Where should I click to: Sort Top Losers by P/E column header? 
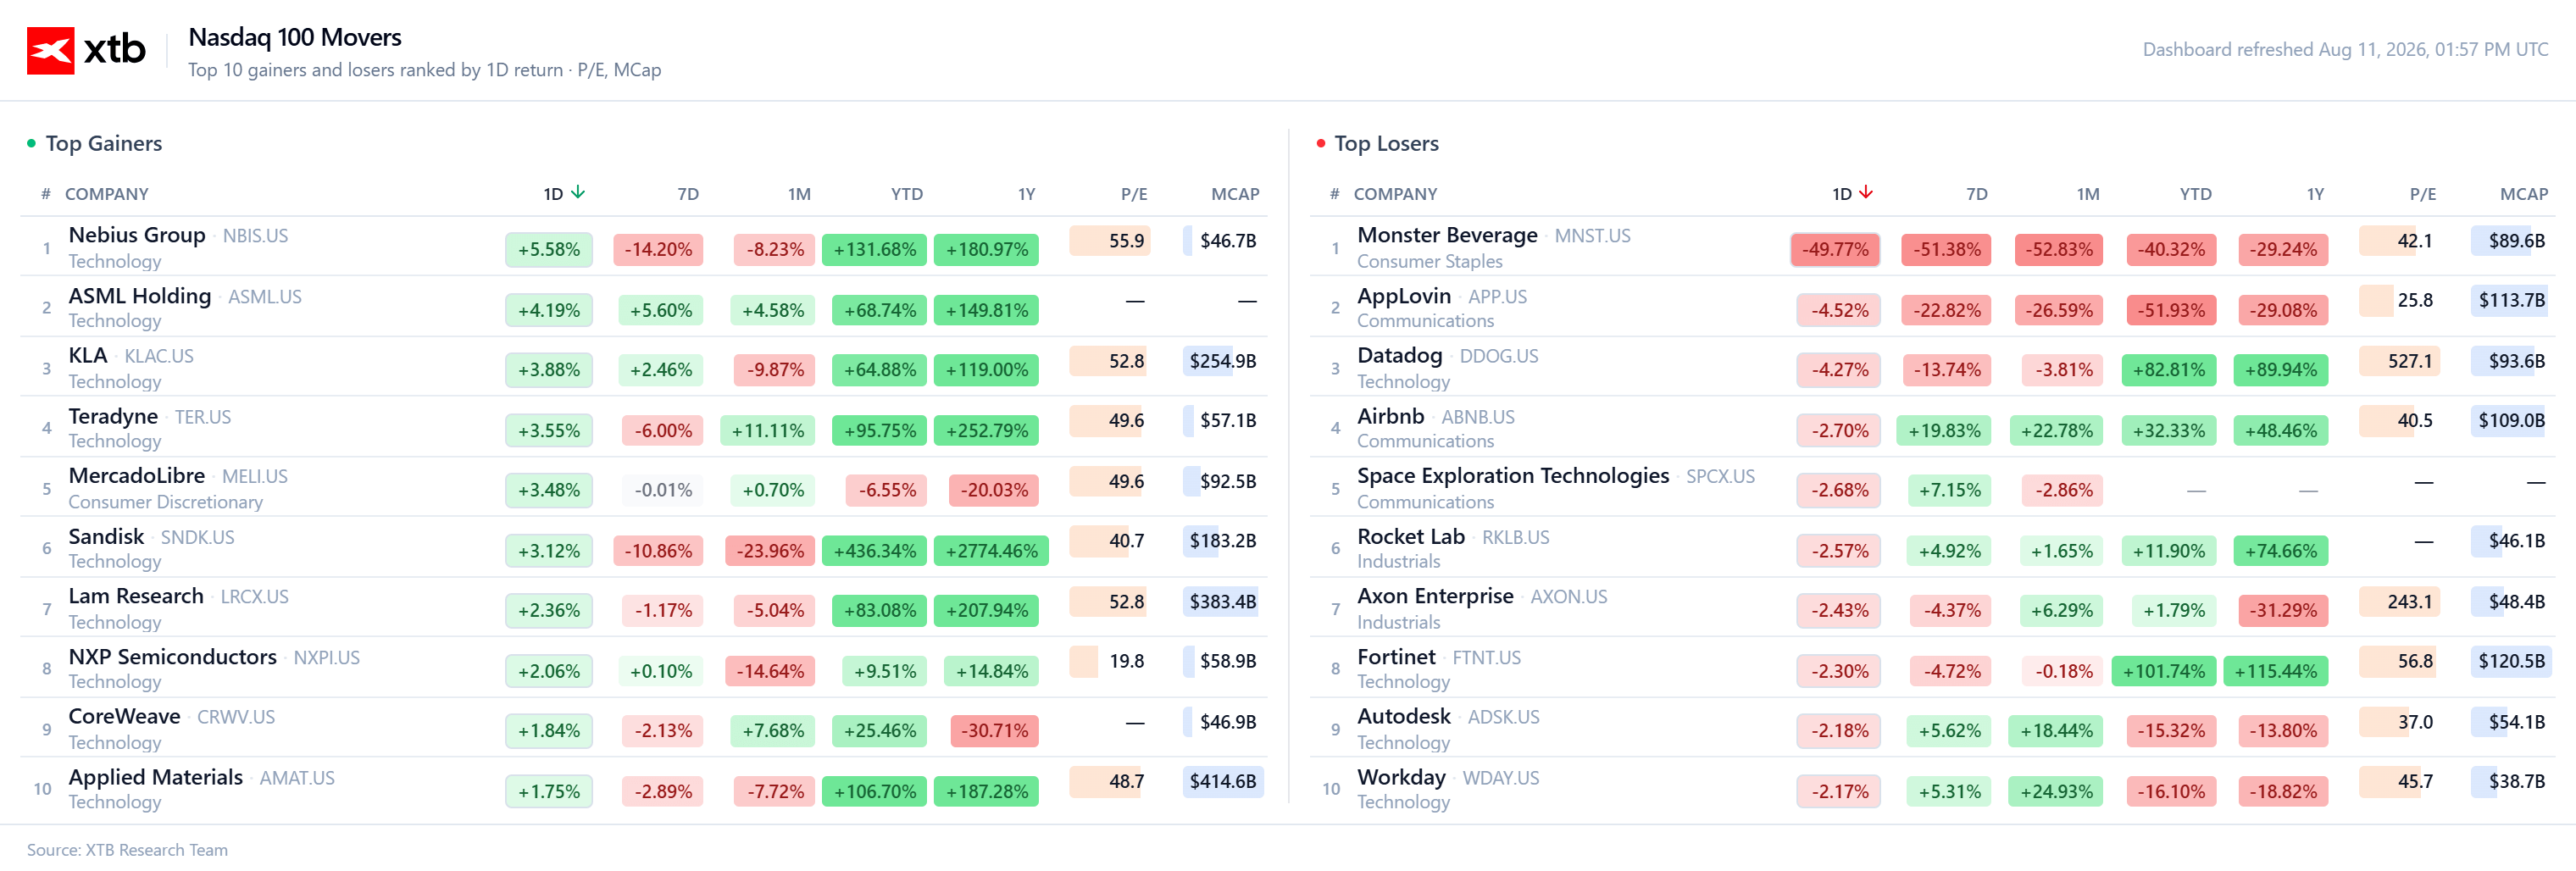[x=2422, y=194]
